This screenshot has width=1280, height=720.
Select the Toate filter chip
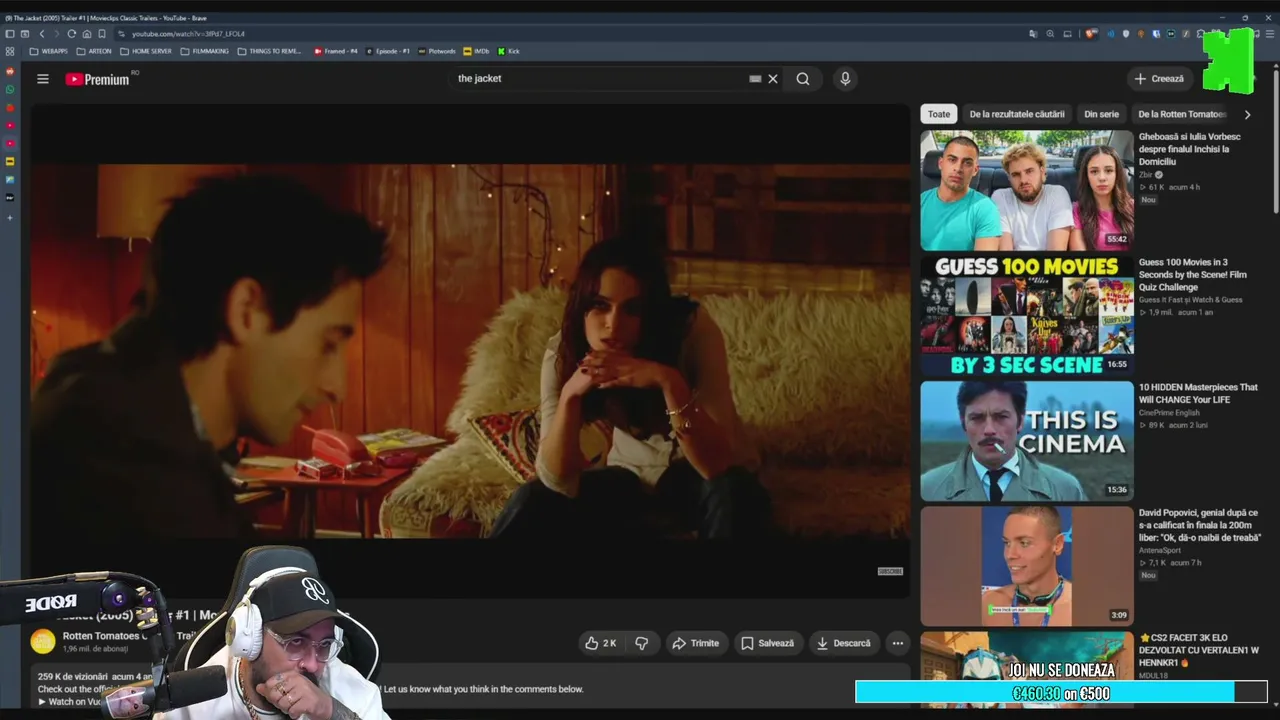939,114
